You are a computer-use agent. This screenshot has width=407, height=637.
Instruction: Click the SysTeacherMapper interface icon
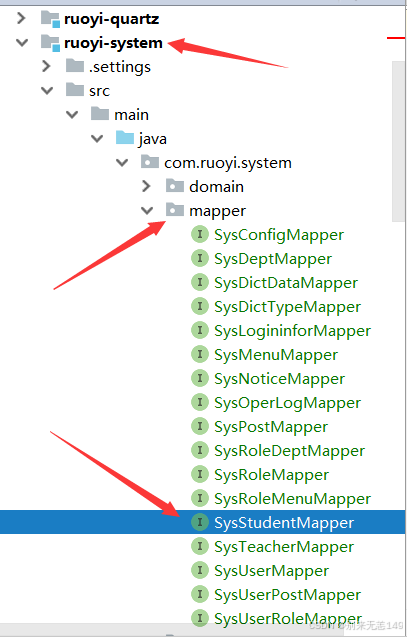200,546
